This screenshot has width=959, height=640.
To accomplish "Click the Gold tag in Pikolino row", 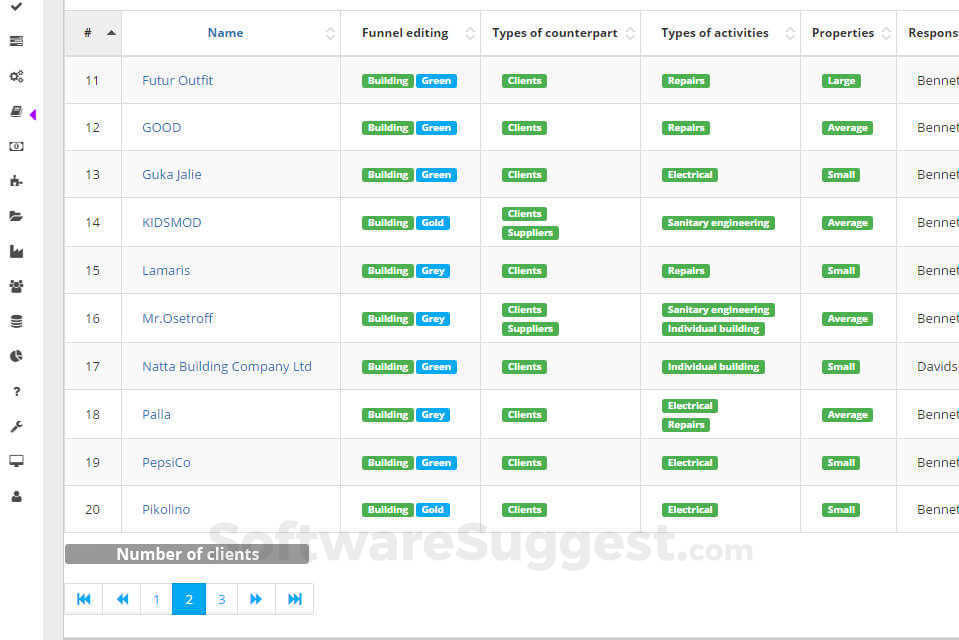I will pyautogui.click(x=433, y=510).
